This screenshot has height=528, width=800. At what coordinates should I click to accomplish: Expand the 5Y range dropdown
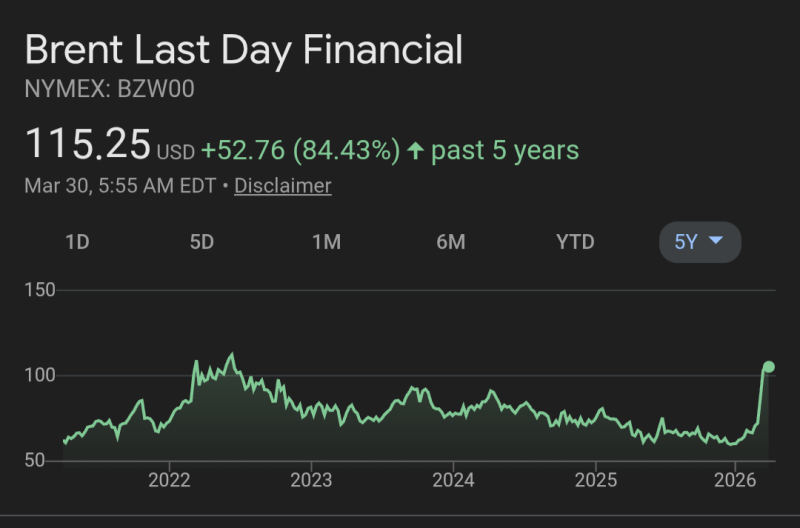[700, 242]
